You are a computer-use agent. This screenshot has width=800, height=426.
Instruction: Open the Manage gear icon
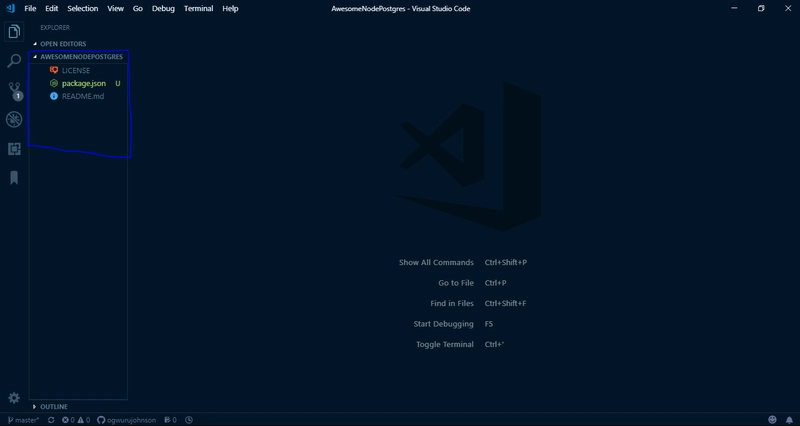point(14,398)
